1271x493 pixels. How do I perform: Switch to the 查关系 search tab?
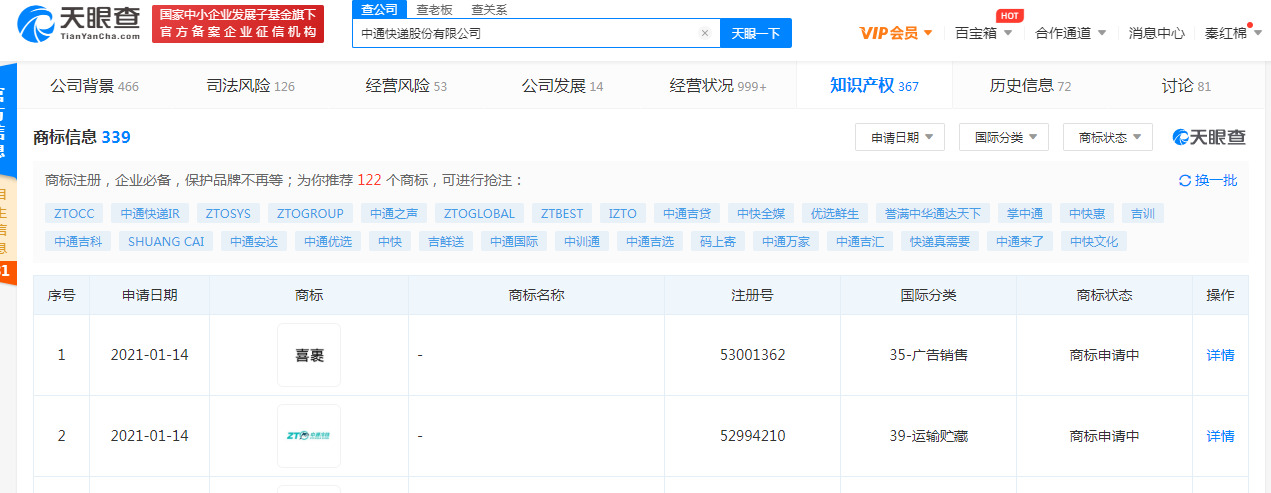[489, 9]
